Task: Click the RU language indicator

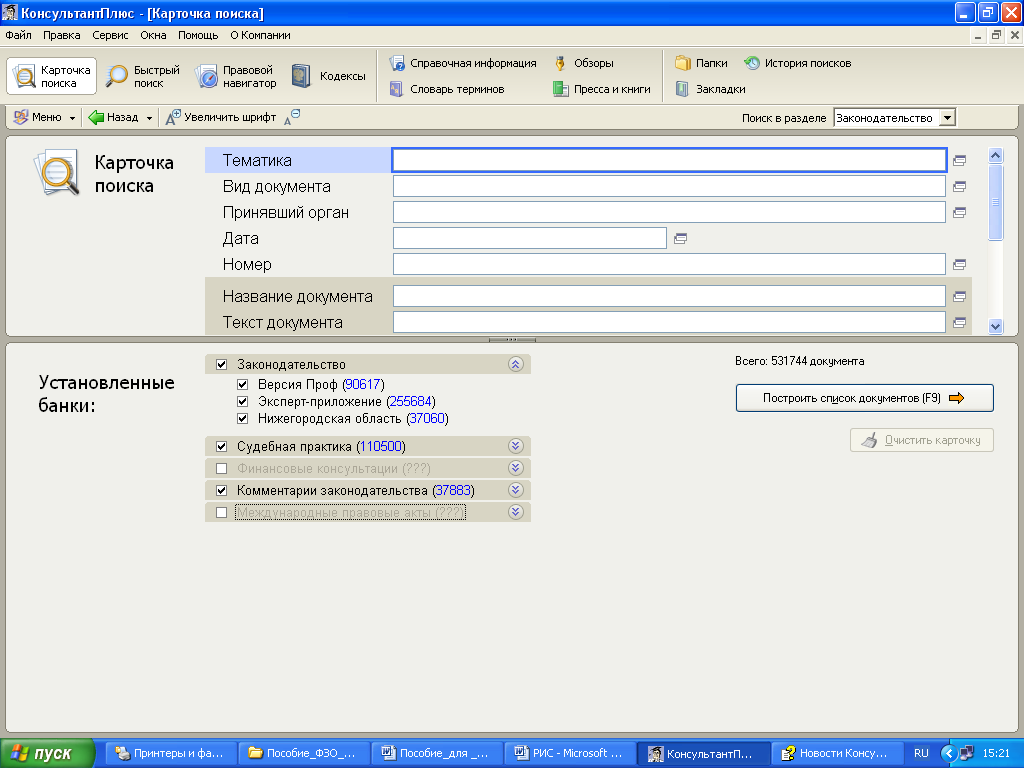Action: [921, 754]
